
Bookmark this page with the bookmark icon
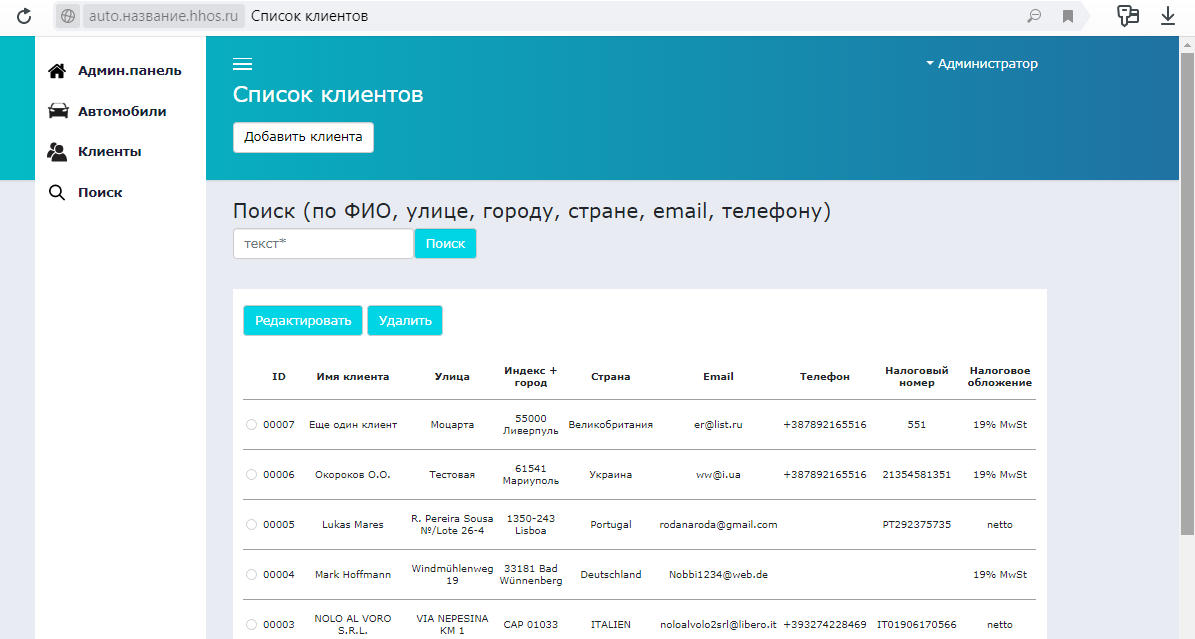click(x=1068, y=16)
